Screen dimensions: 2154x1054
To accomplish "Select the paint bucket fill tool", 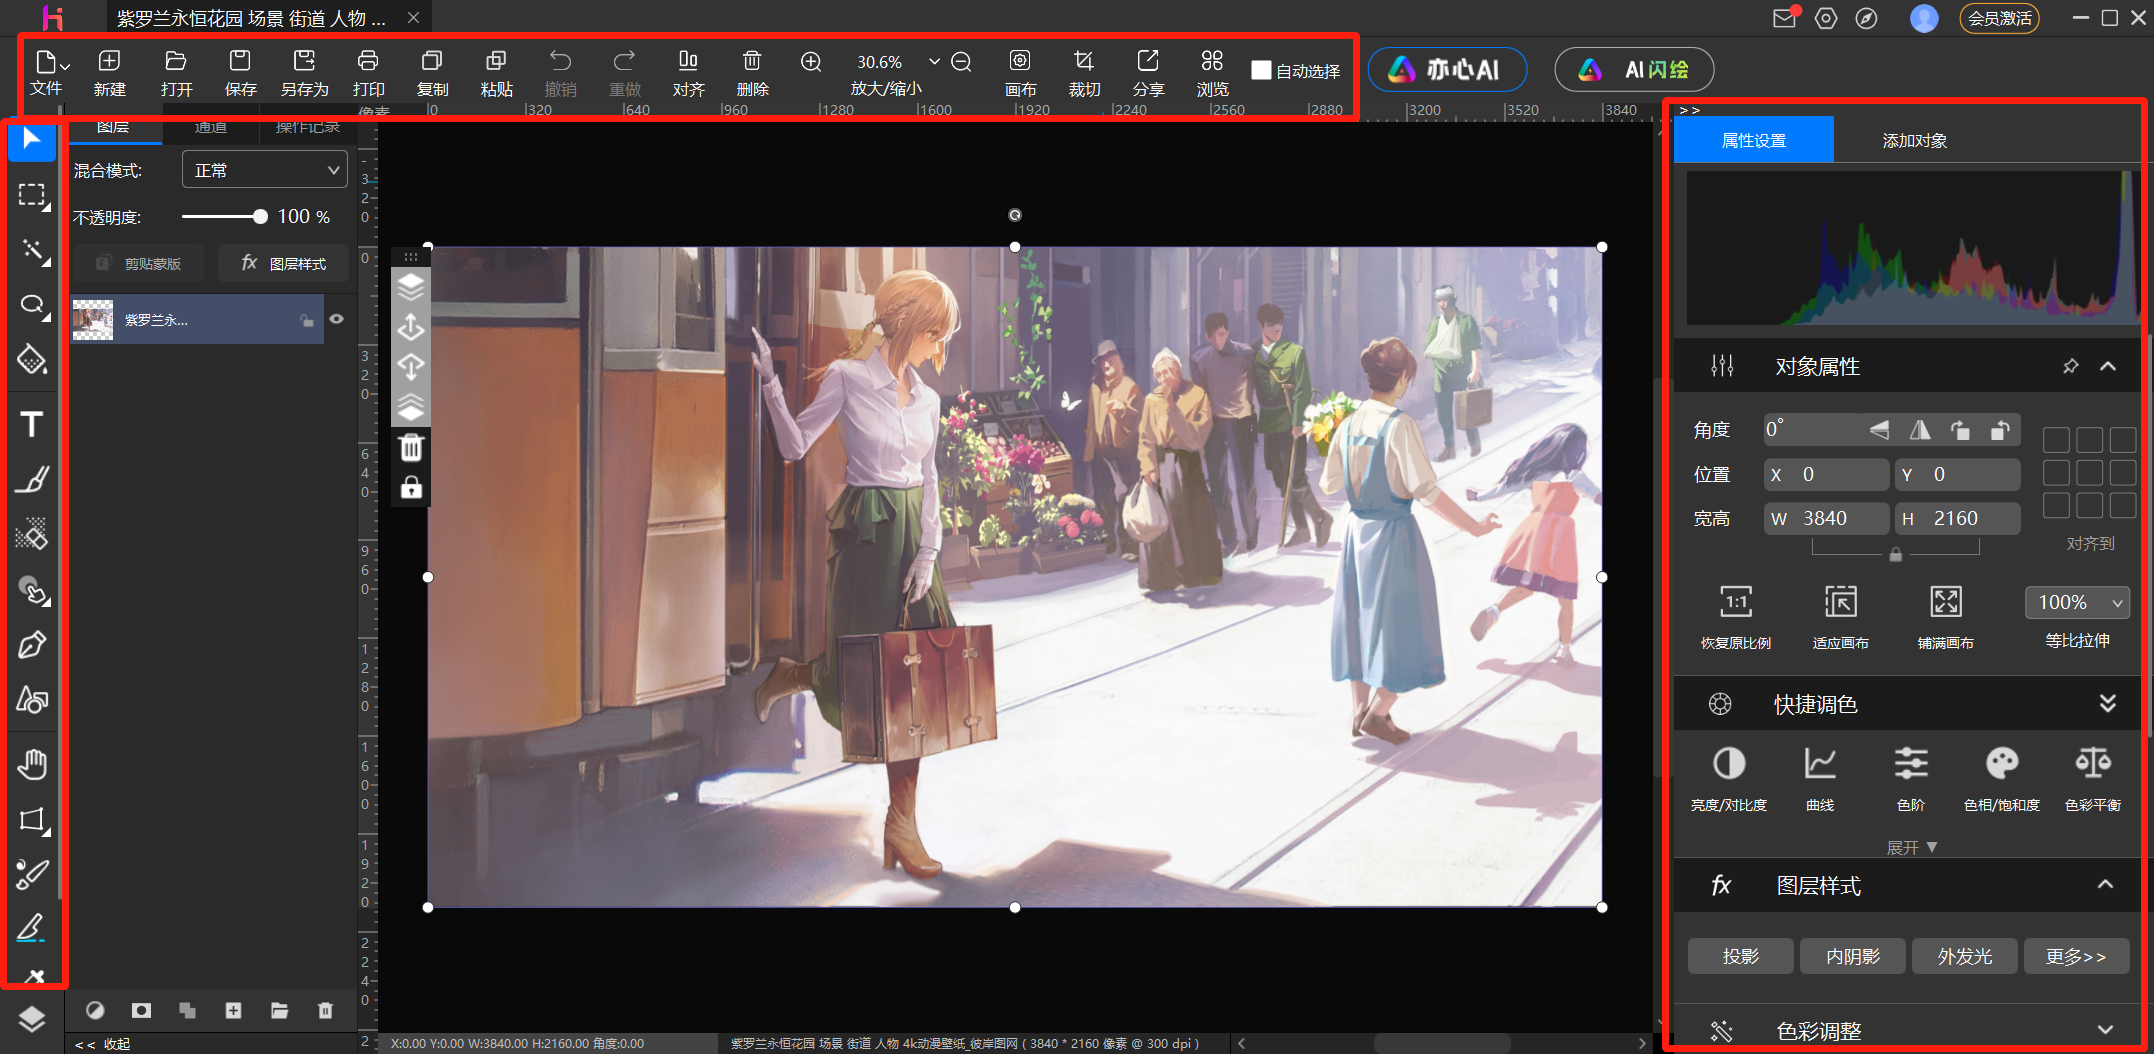I will point(32,359).
